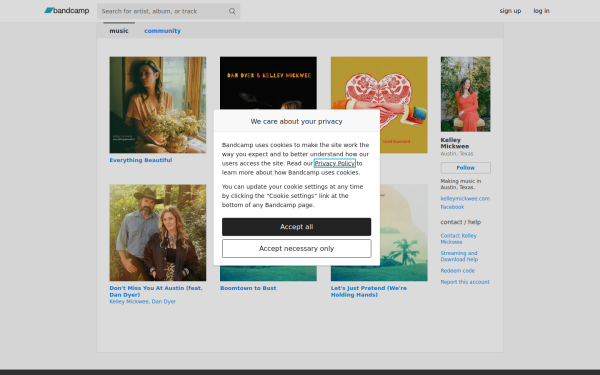The image size is (600, 375).
Task: Open the Everything Beautiful album cover
Action: click(158, 105)
